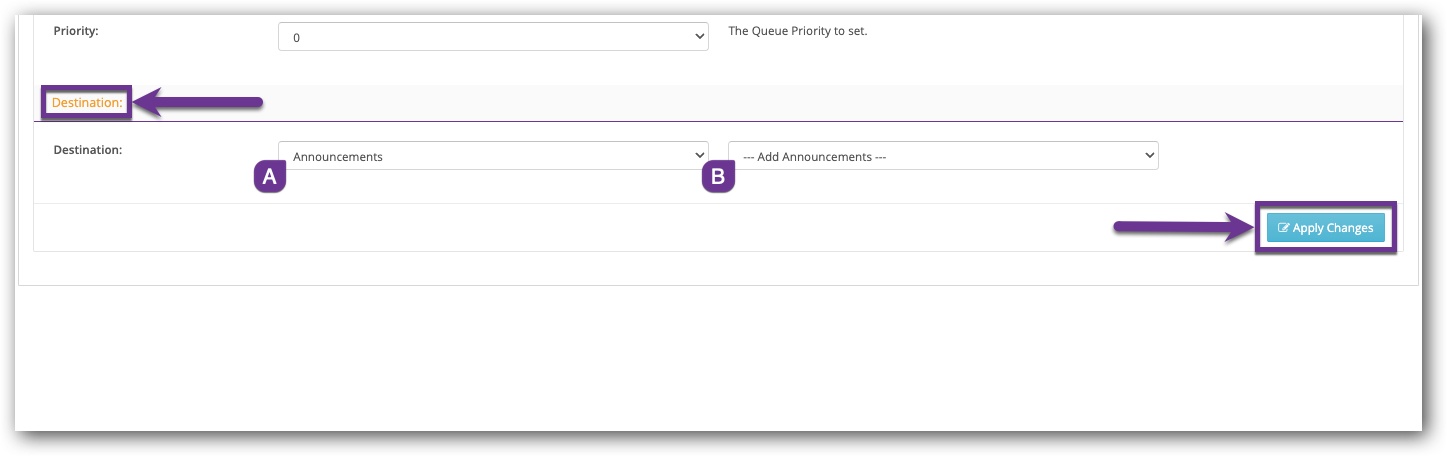Click the Add Announcements dropdown chevron
Screen dimensions: 1447x456
[1147, 156]
